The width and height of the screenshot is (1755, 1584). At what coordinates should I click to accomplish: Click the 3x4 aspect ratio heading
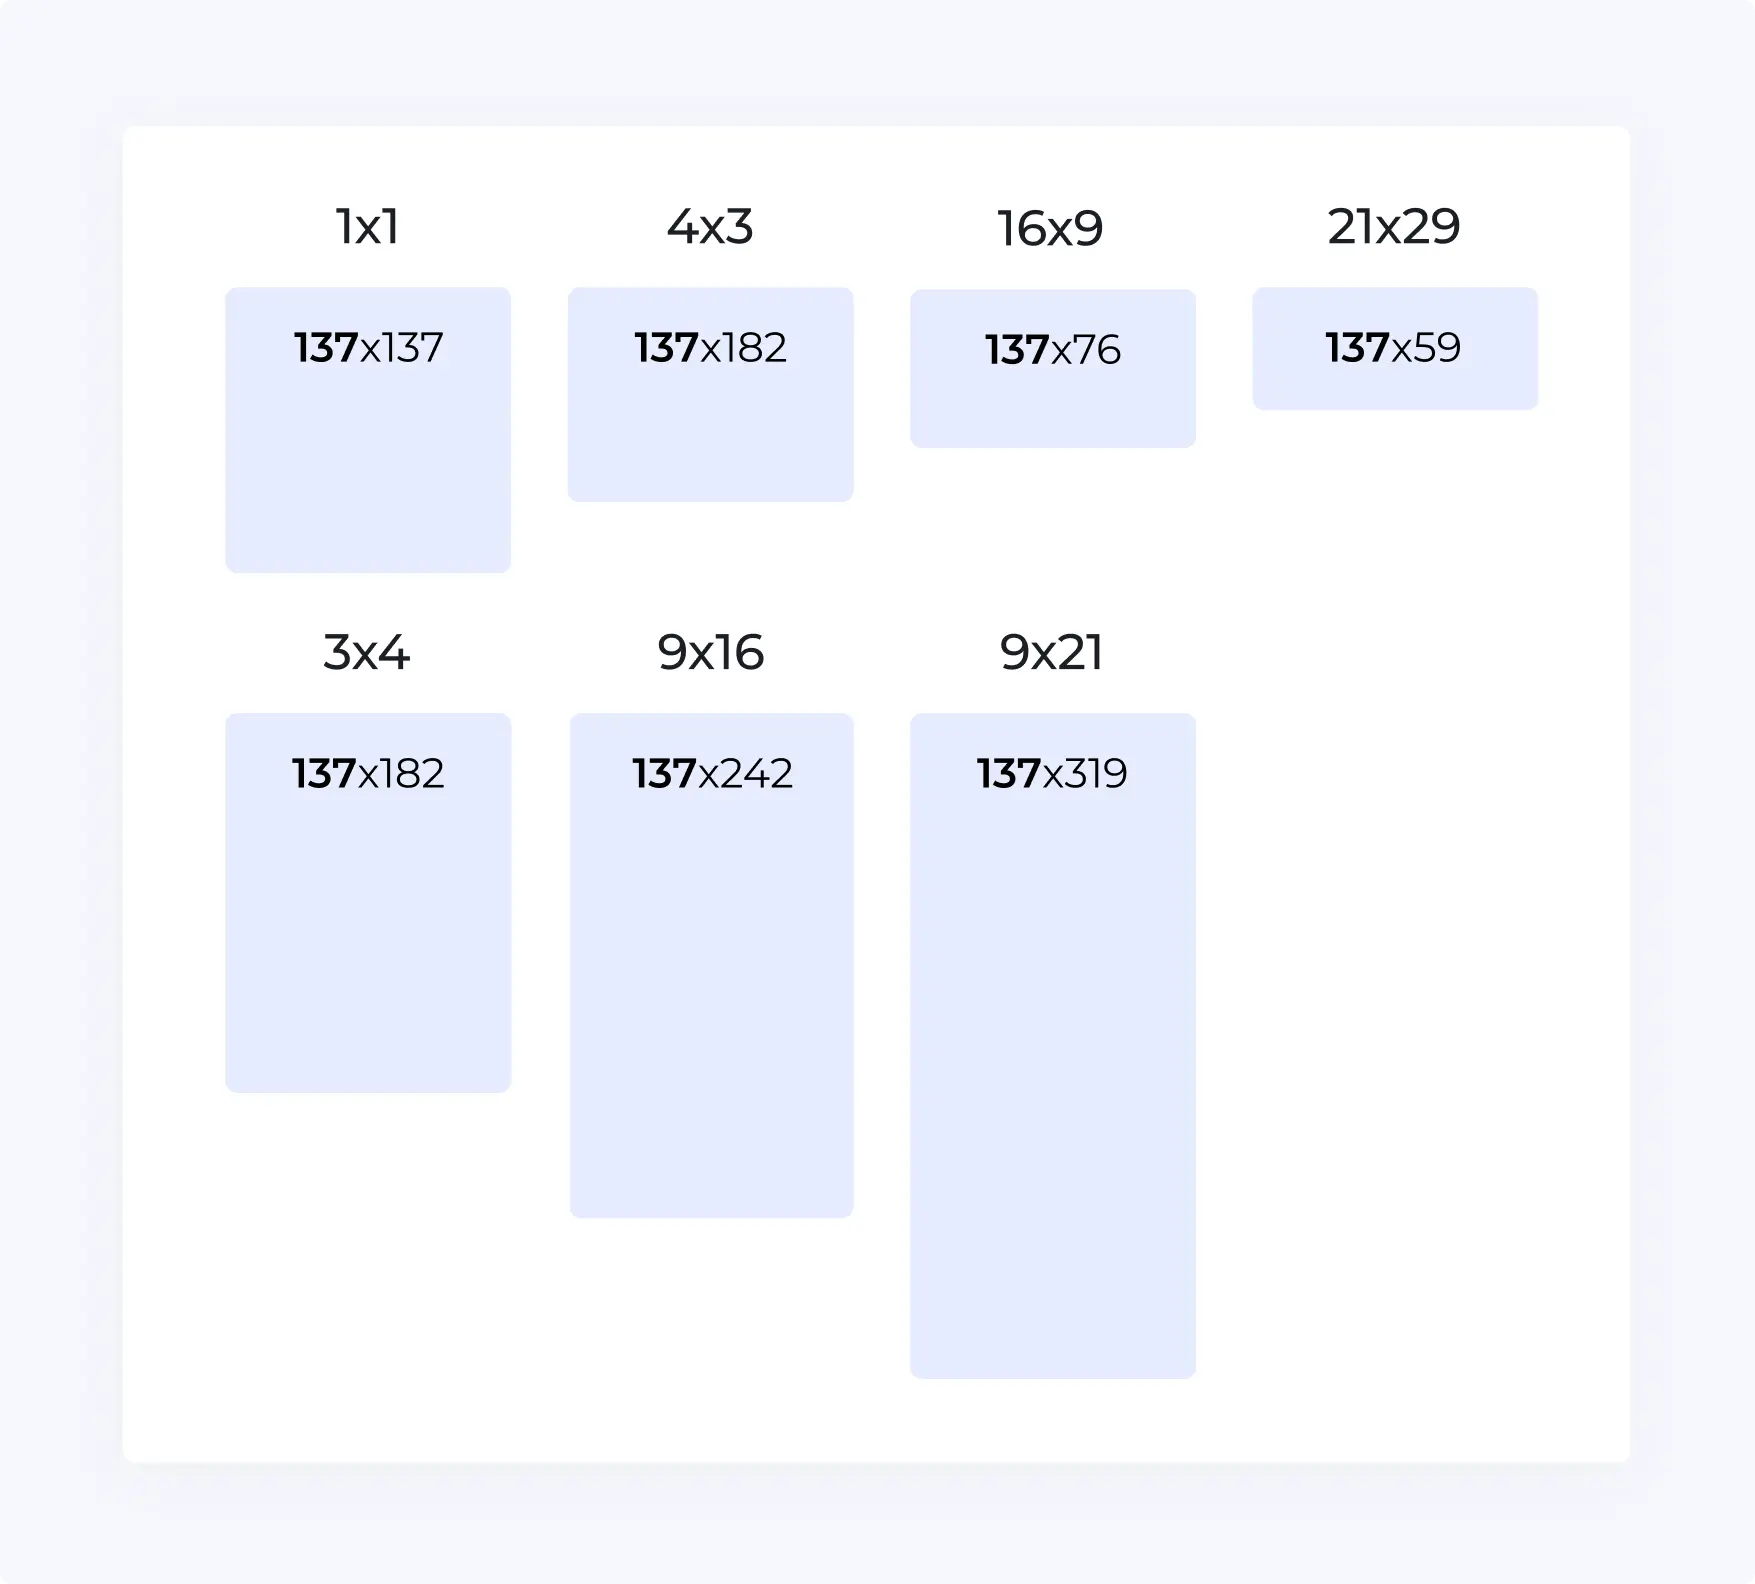pyautogui.click(x=367, y=652)
